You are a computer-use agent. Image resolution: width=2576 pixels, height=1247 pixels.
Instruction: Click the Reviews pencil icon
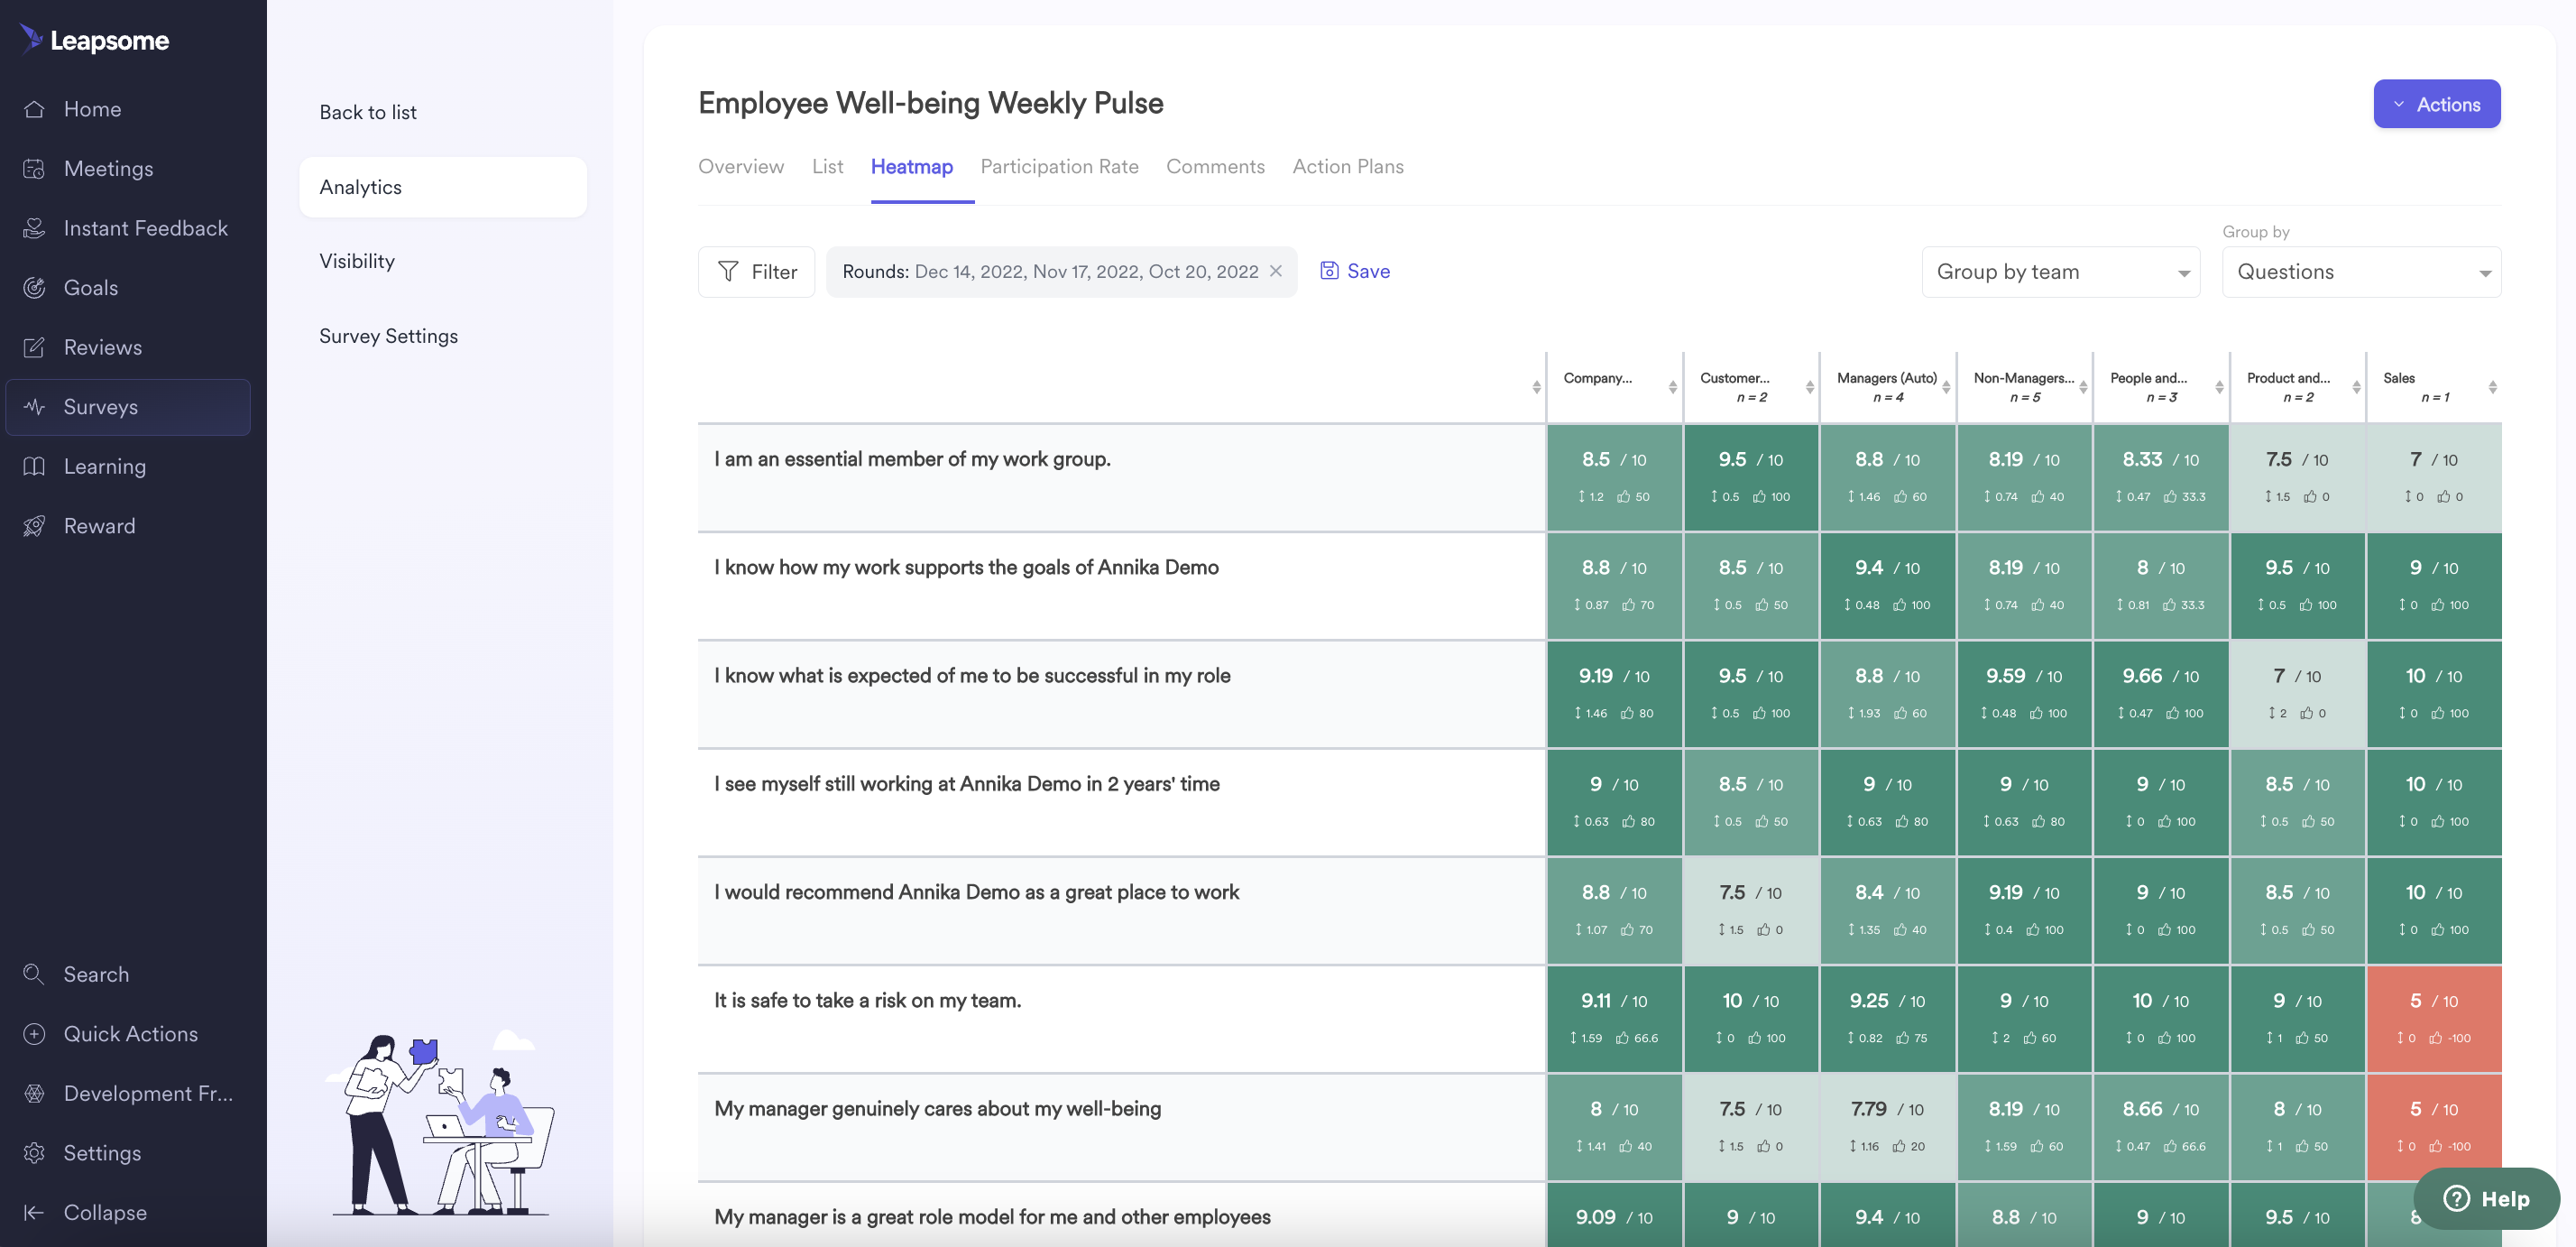34,347
